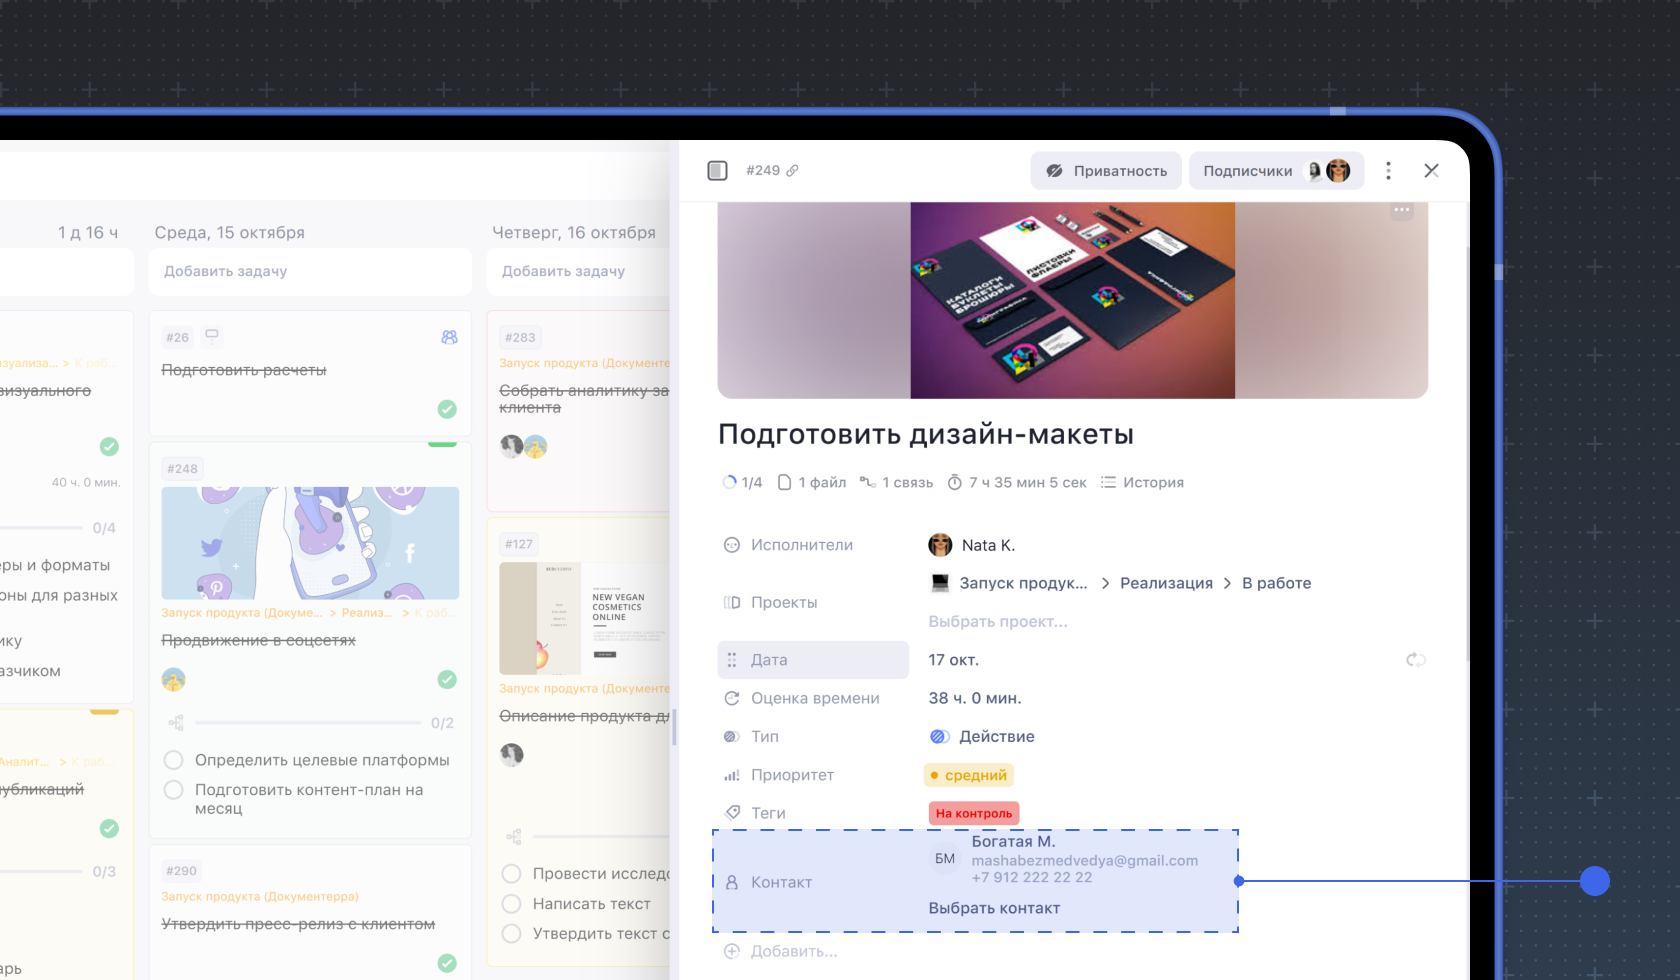Open 'Выбрать проект...' project selector
The image size is (1680, 980).
click(997, 622)
